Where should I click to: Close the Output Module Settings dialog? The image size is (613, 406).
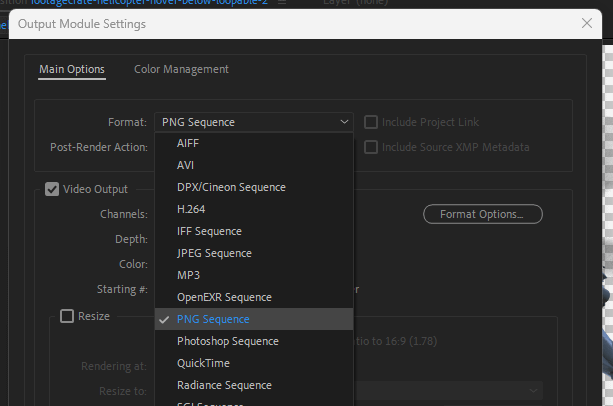[x=587, y=22]
